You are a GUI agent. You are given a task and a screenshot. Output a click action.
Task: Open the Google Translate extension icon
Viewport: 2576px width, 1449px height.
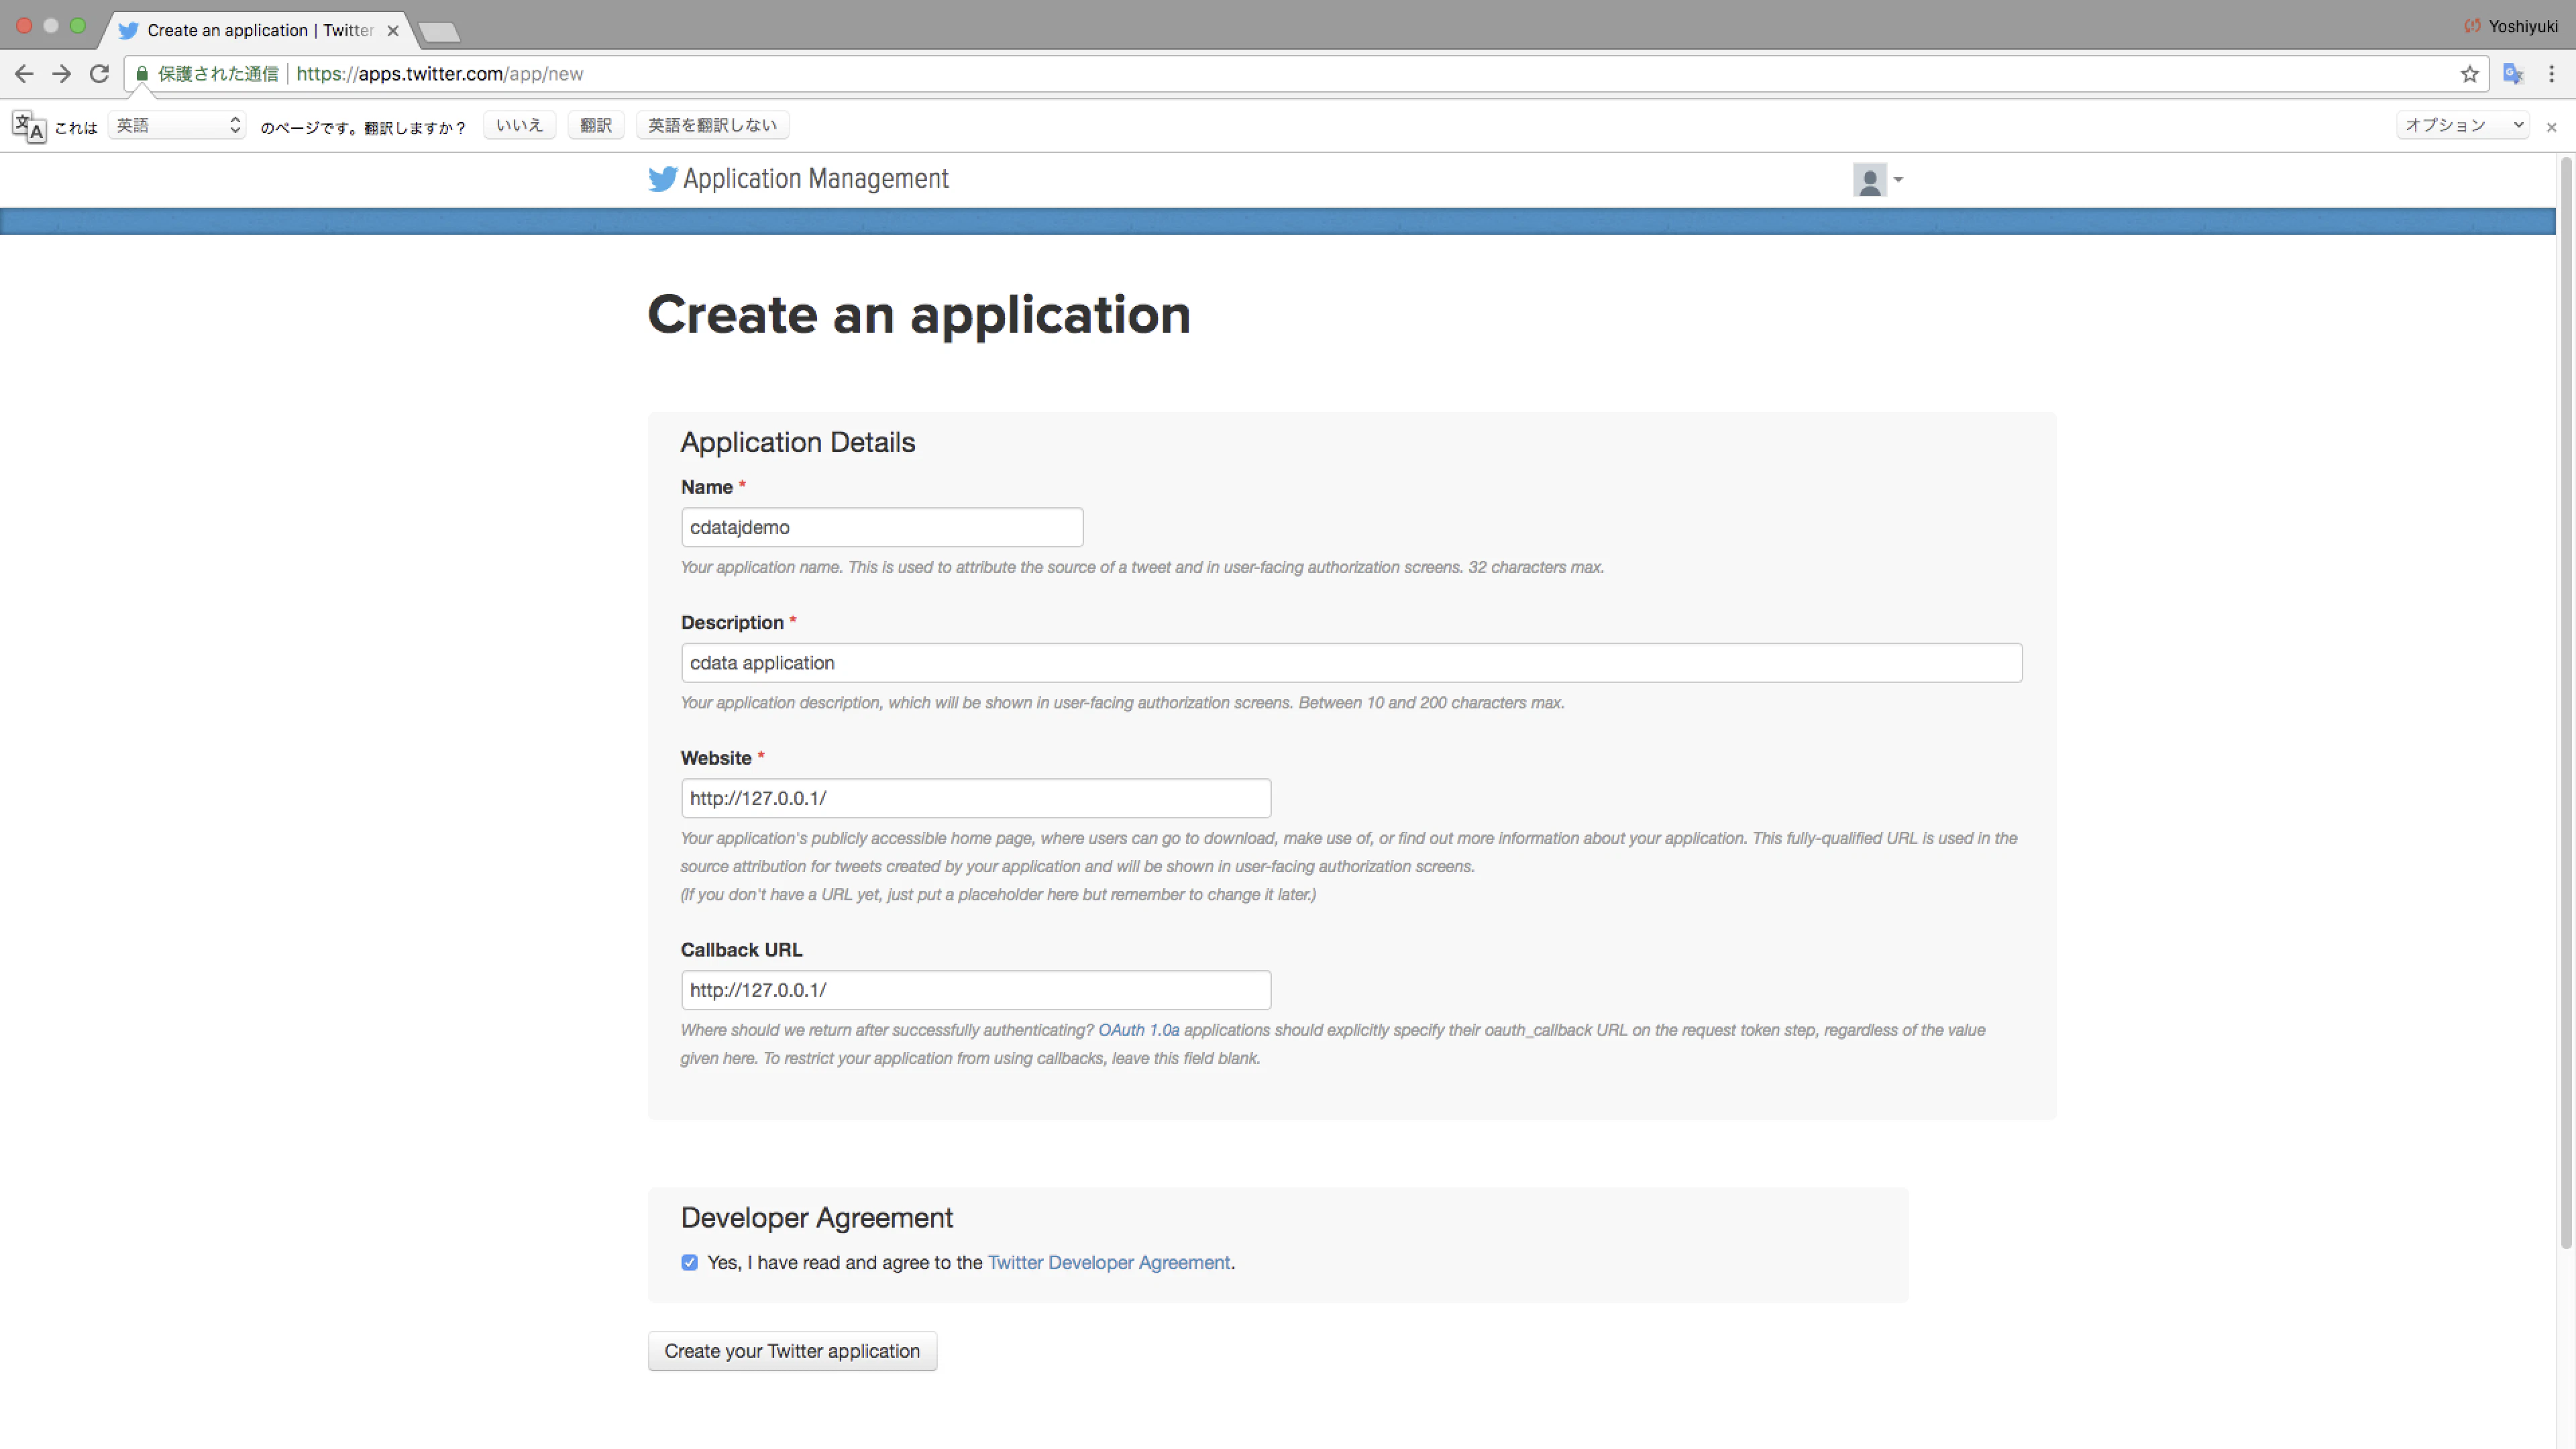[2513, 74]
